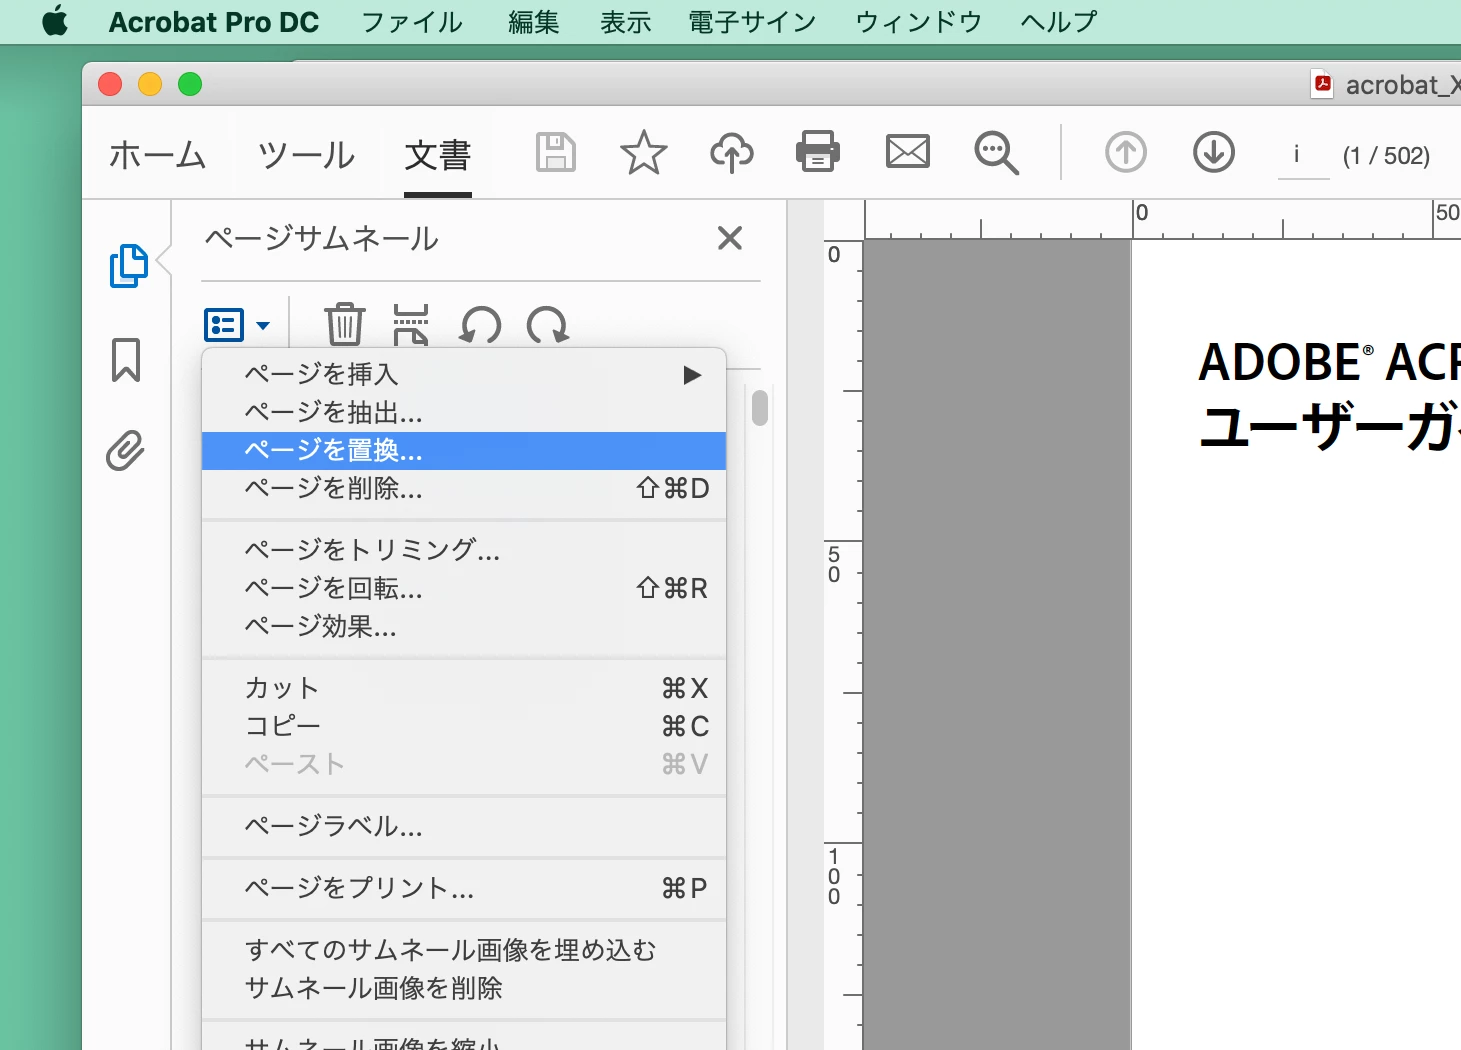The height and width of the screenshot is (1050, 1461).
Task: Open Acrobat Pro DC application menu
Action: 214,22
